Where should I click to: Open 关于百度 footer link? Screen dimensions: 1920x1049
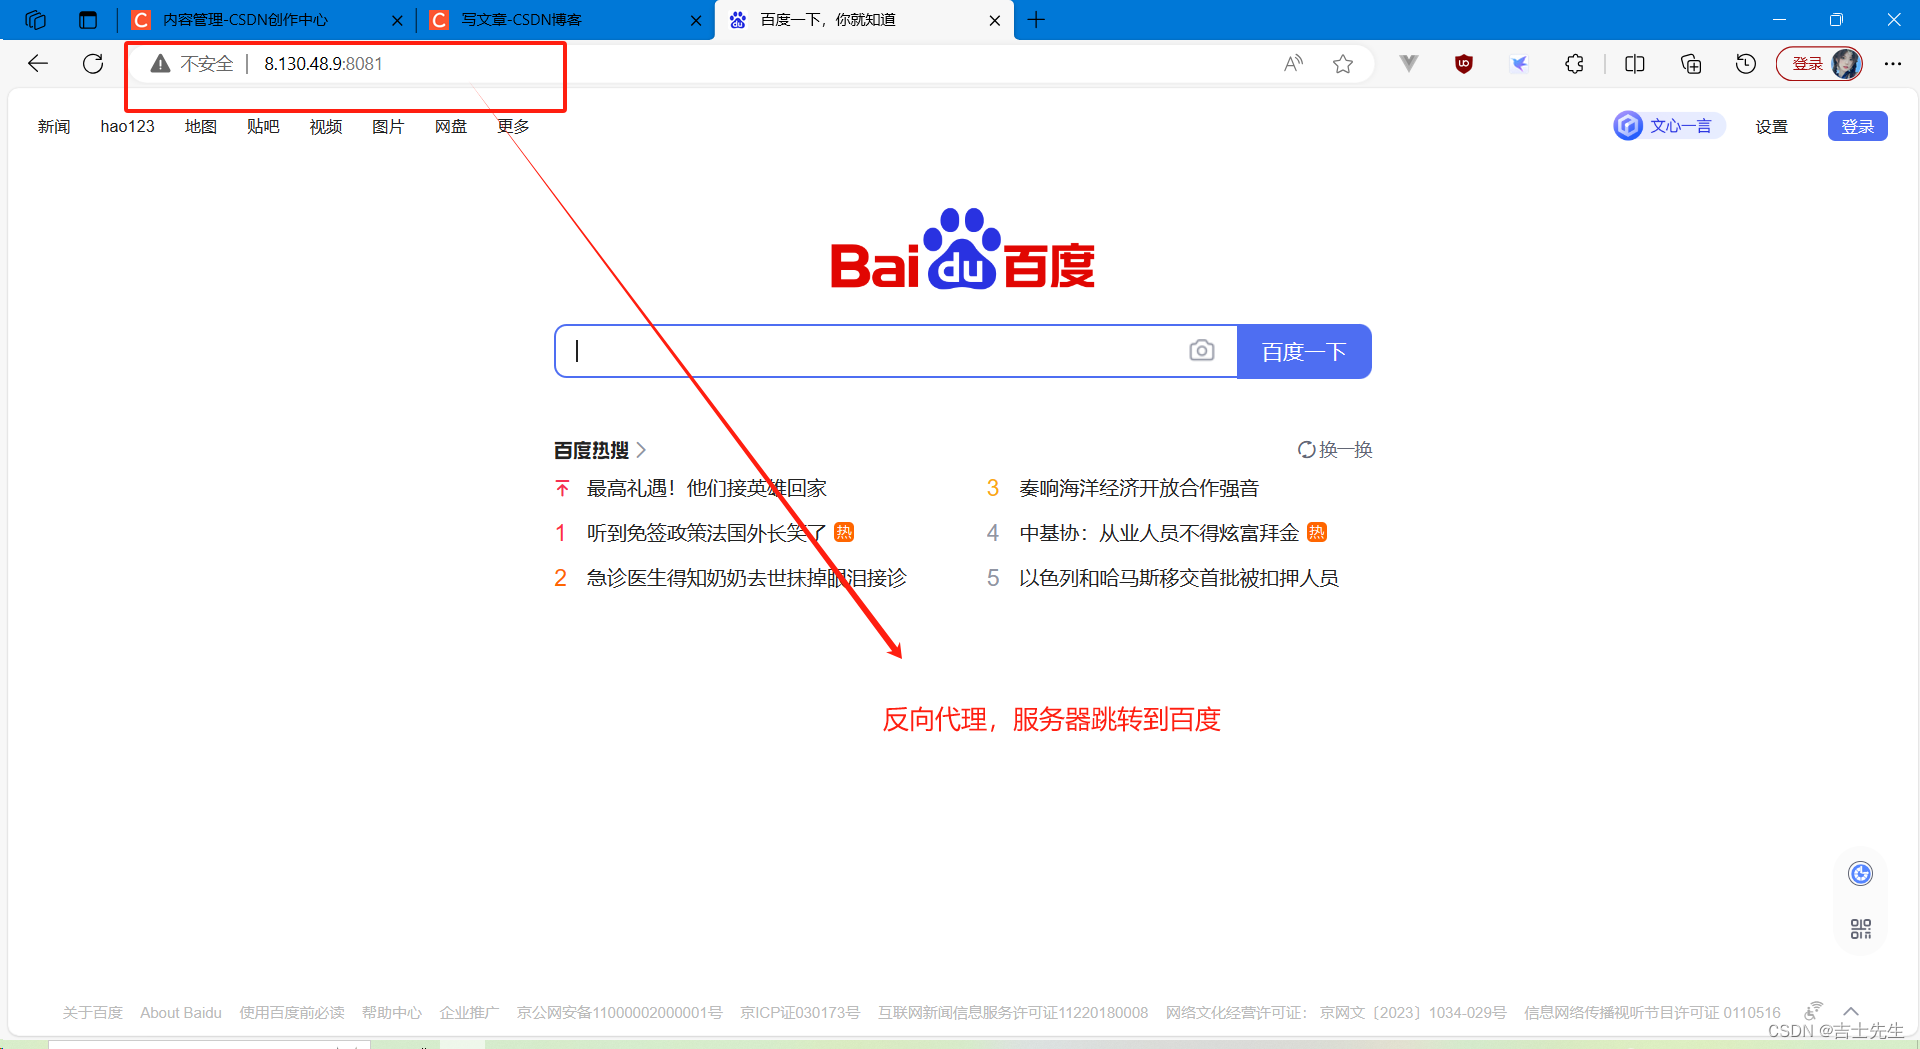click(92, 1013)
